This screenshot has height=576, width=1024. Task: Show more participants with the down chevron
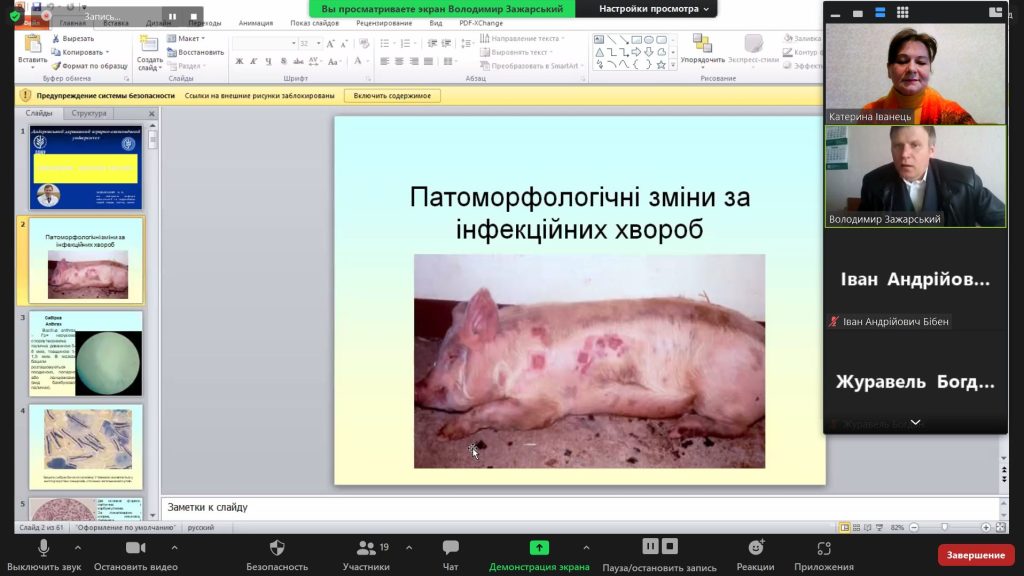[916, 423]
